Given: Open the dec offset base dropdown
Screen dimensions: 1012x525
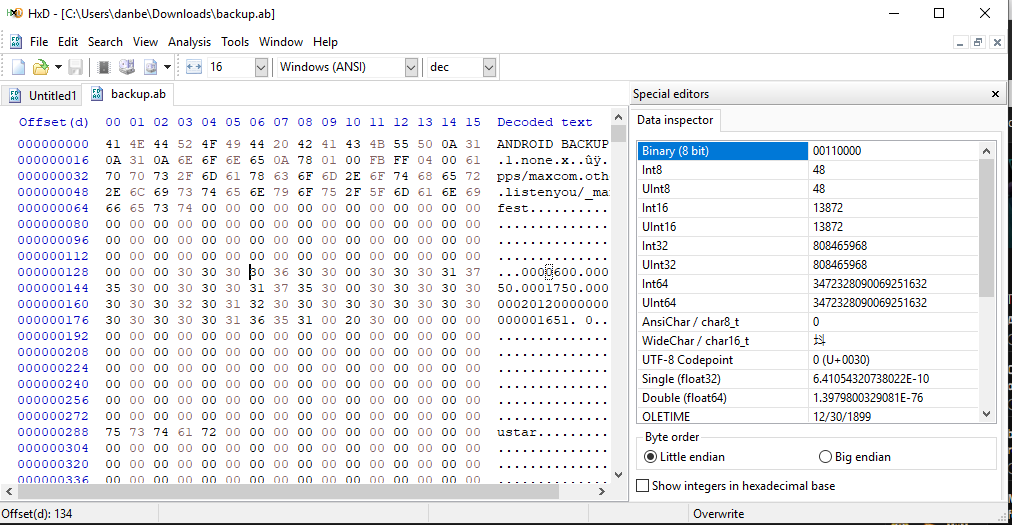Looking at the screenshot, I should 489,67.
